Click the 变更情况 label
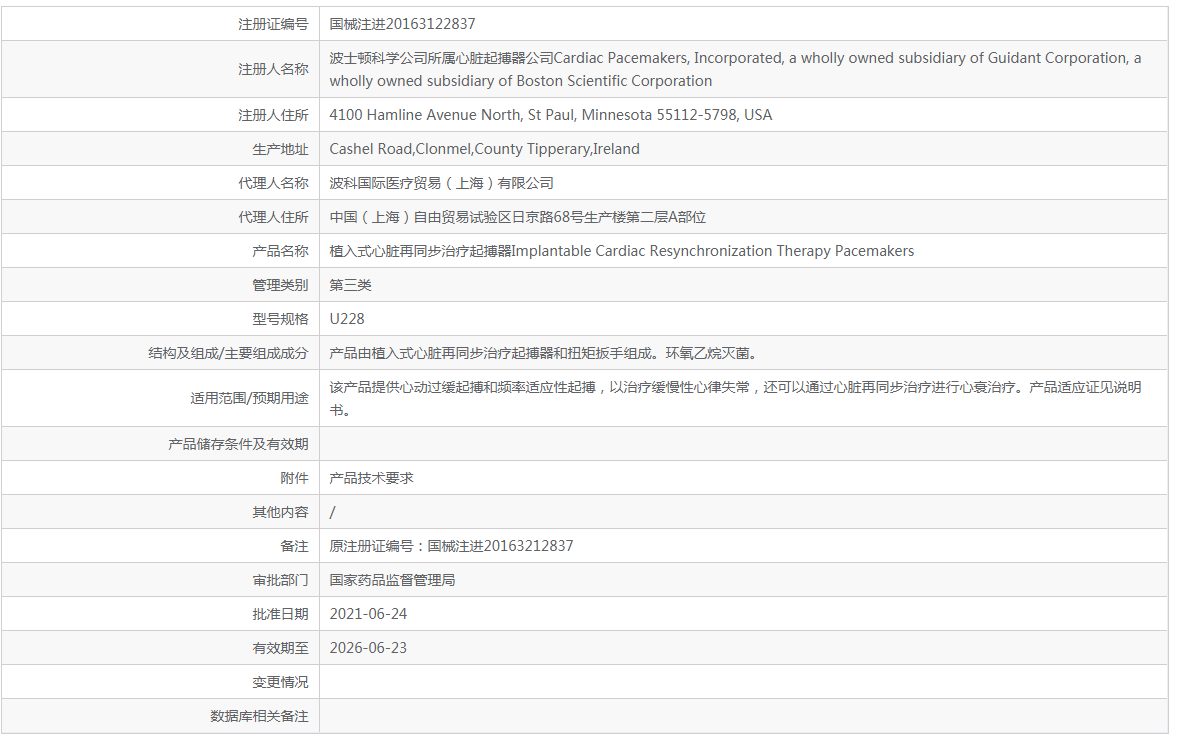 click(x=279, y=683)
